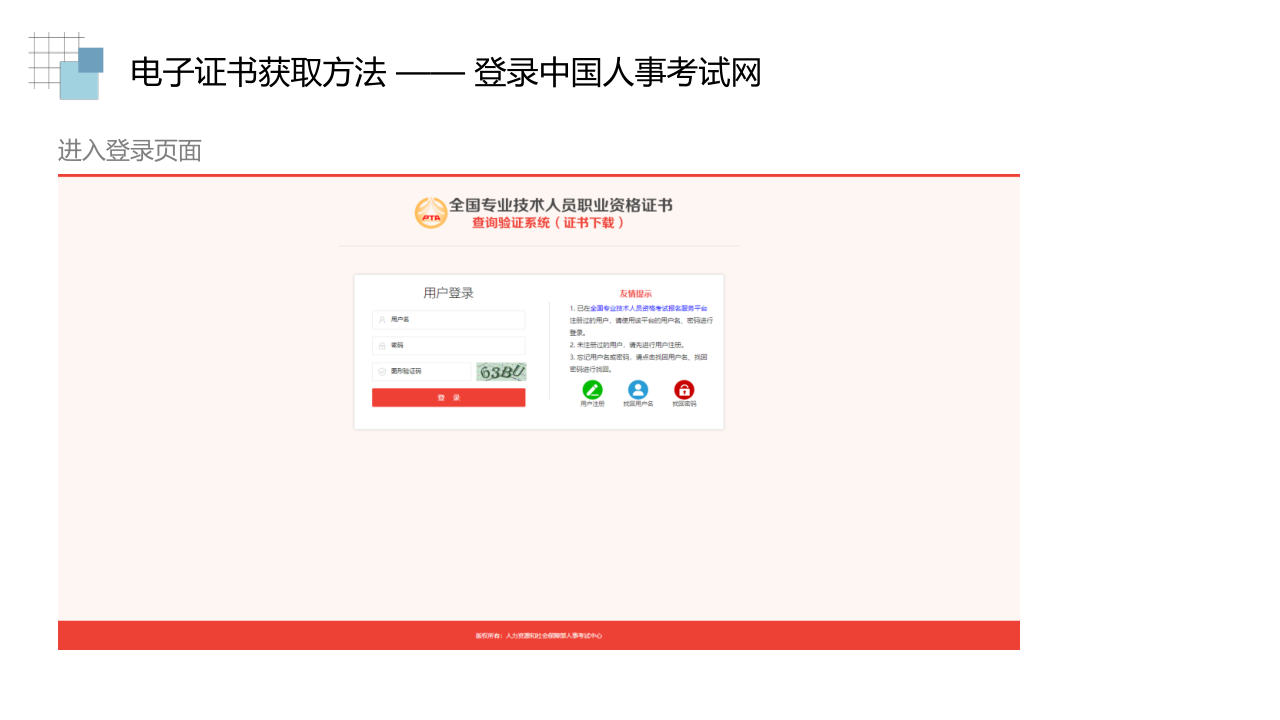Click the orange PTA logo emblem
Screen dimensions: 1280x720
[x=431, y=213]
